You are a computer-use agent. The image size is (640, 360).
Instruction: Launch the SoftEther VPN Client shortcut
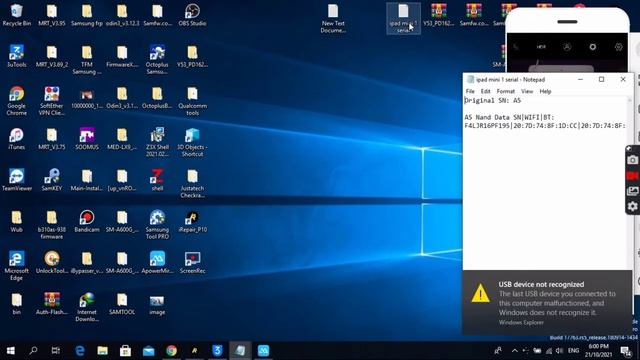51,101
